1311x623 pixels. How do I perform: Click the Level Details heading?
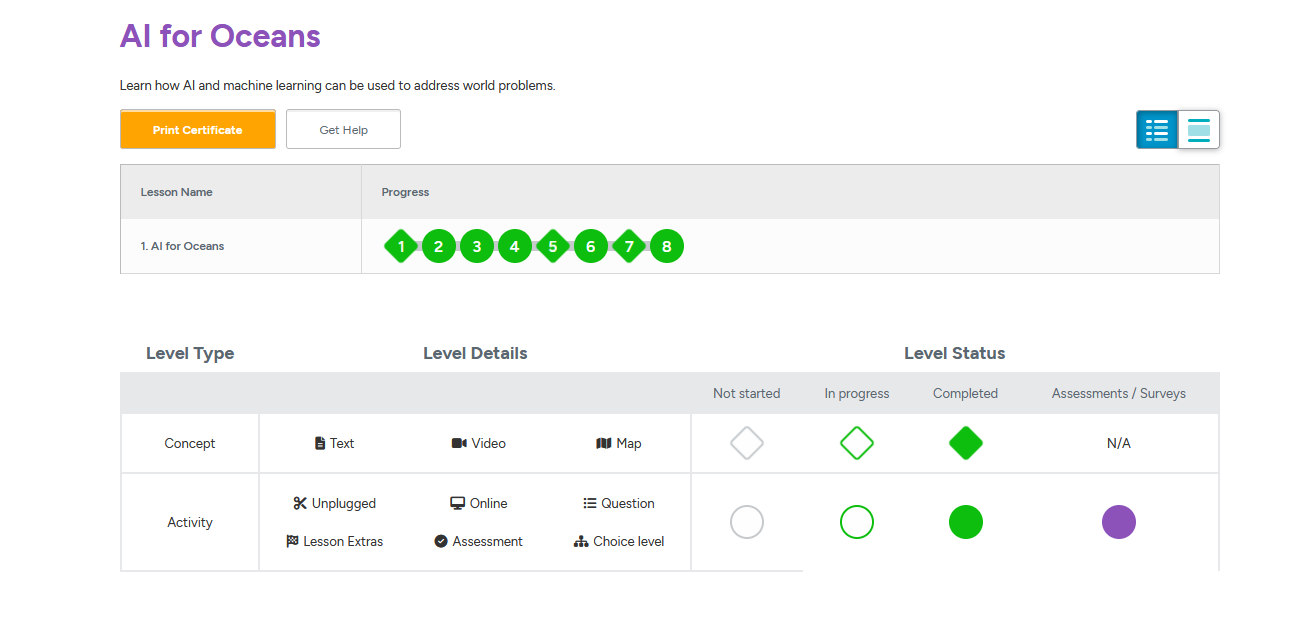click(475, 353)
